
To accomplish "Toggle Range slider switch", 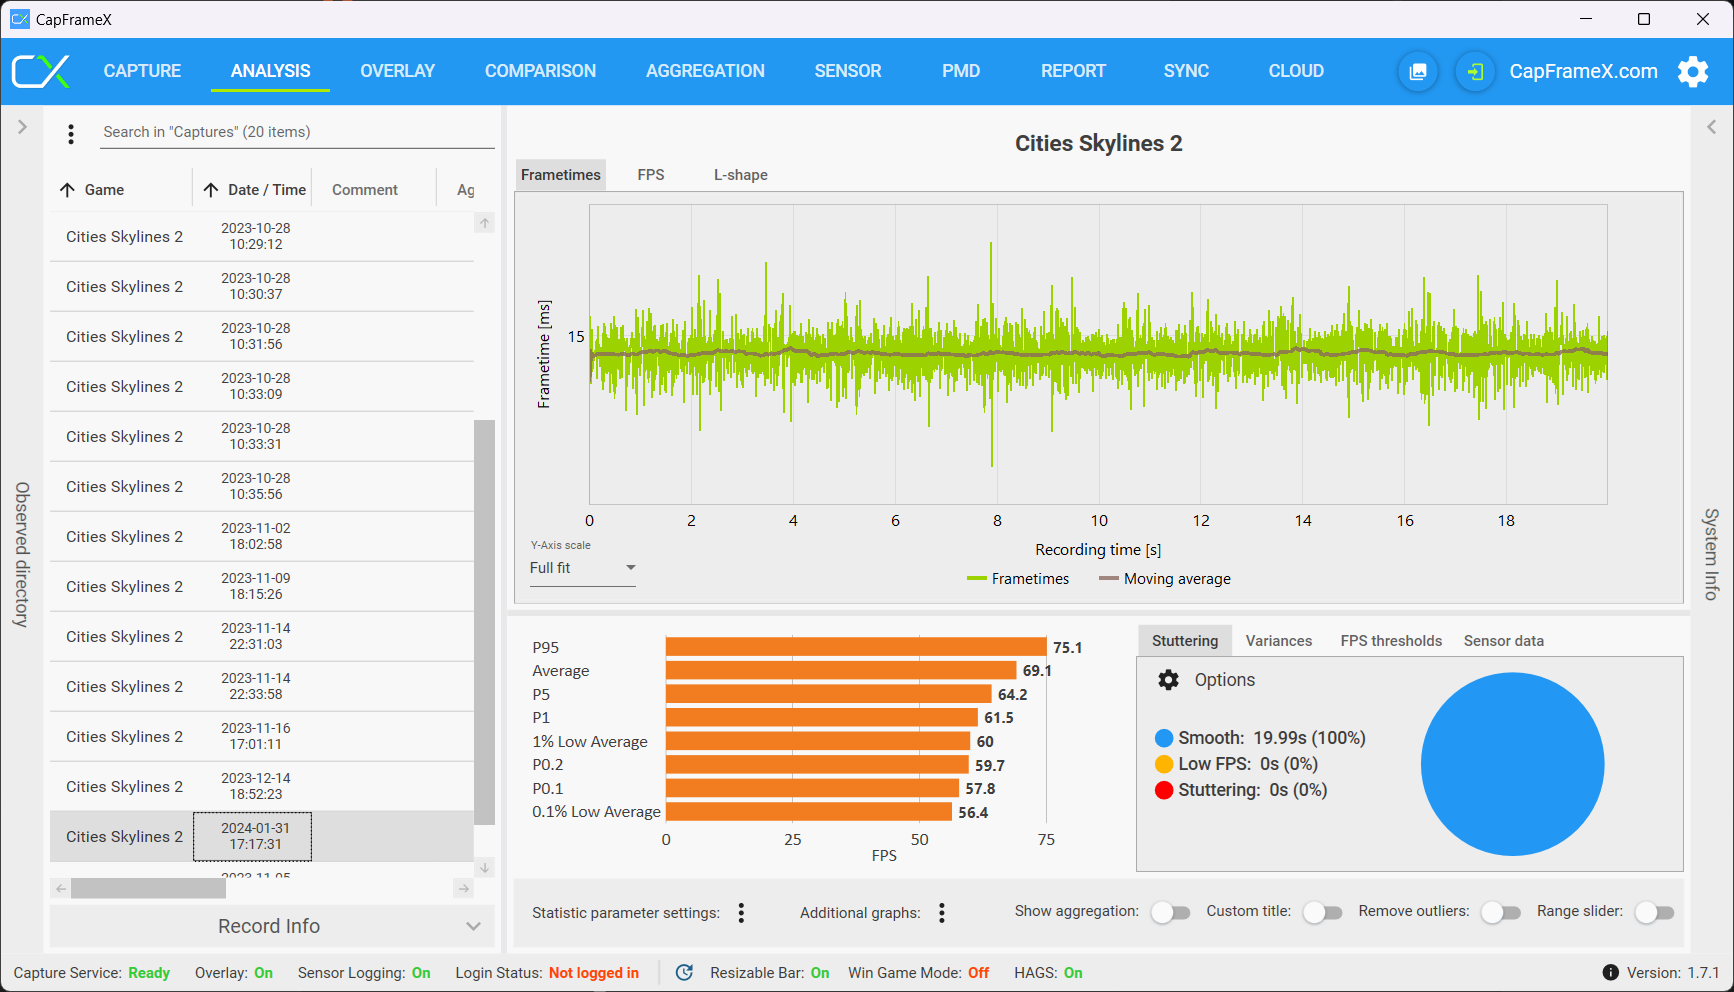I will coord(1654,912).
